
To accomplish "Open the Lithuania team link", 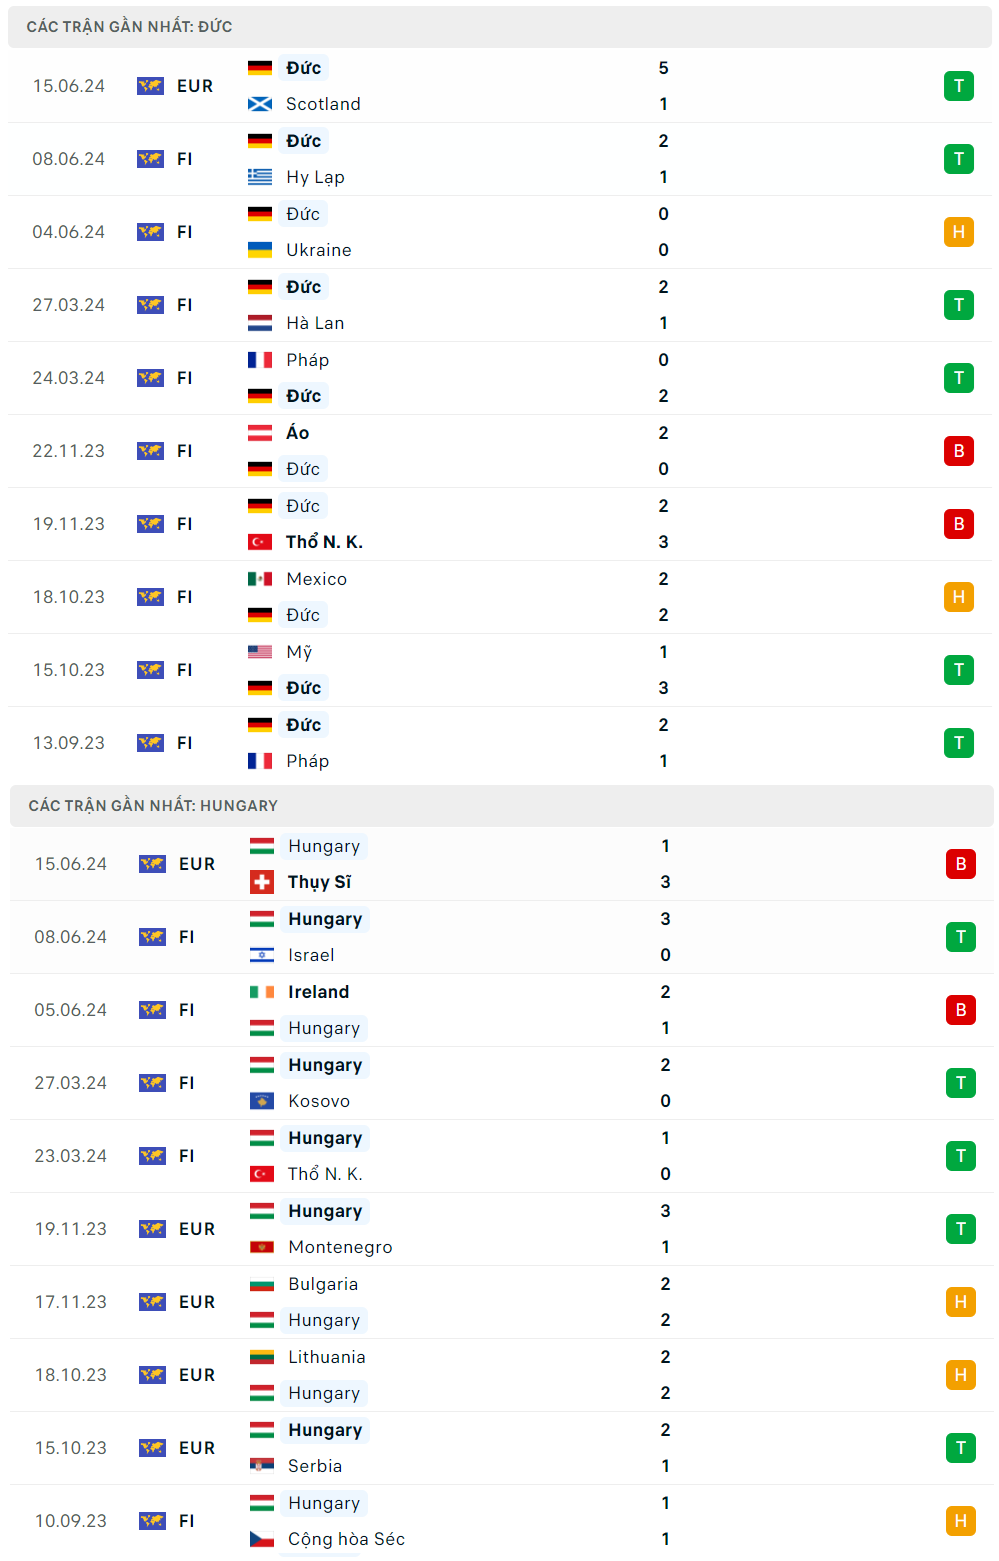I will 327,1357.
